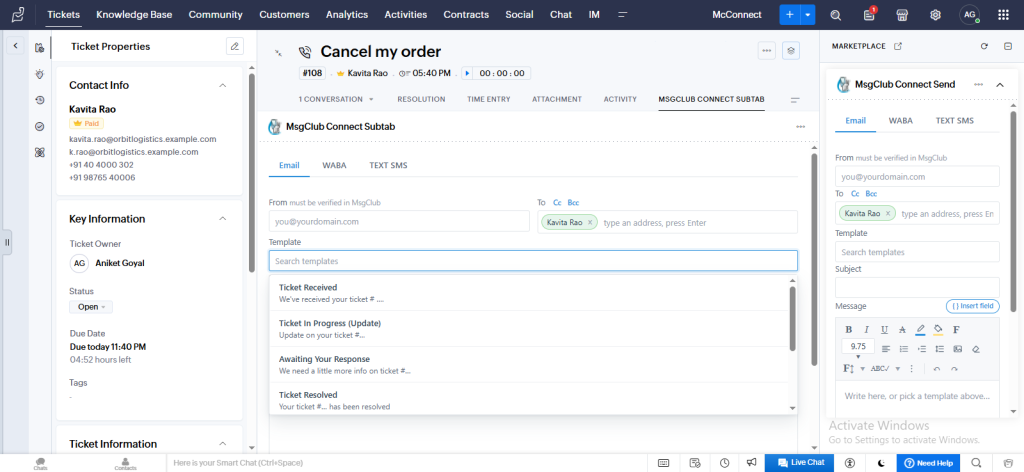Select WABA tab in MsgClub Connect Subtab

(334, 165)
